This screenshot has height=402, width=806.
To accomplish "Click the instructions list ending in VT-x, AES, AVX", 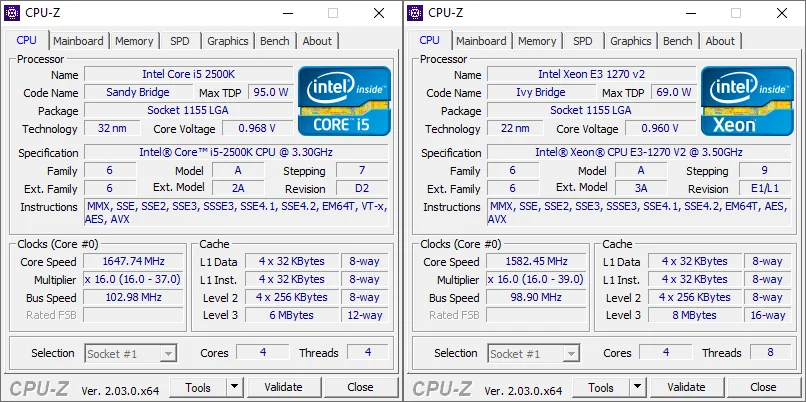I will [236, 213].
